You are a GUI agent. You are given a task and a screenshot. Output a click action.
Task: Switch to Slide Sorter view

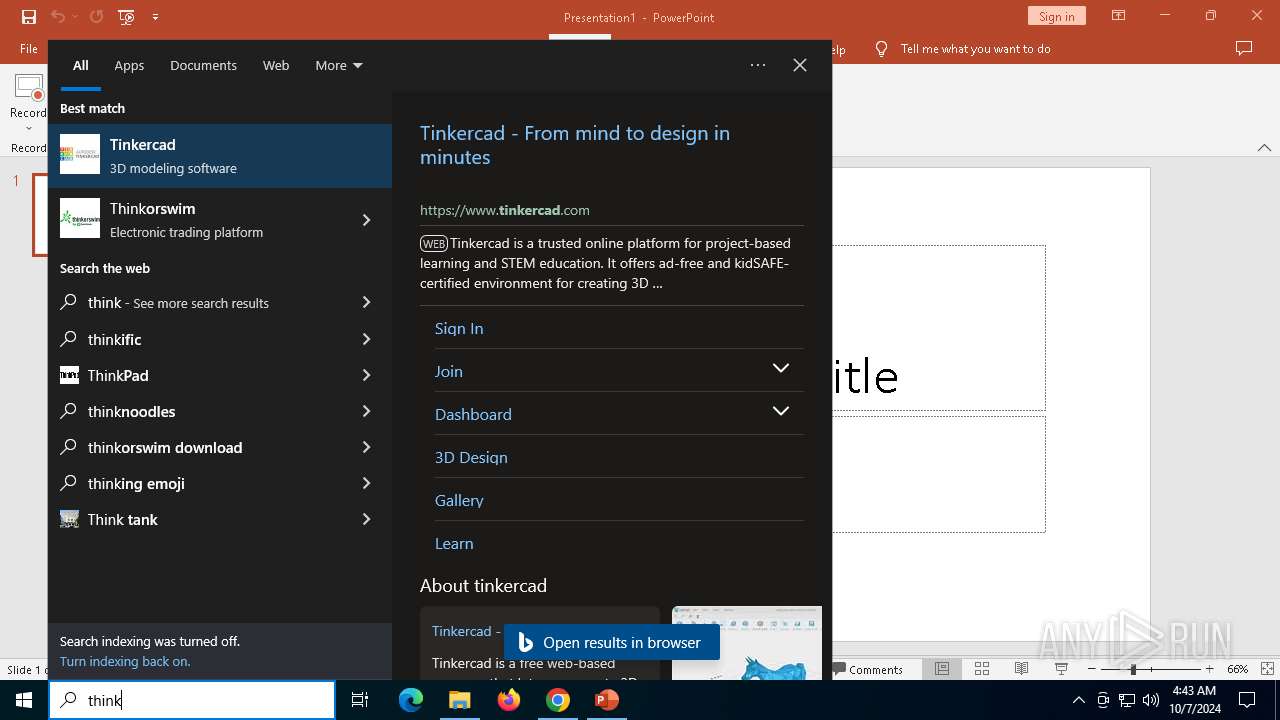981,669
